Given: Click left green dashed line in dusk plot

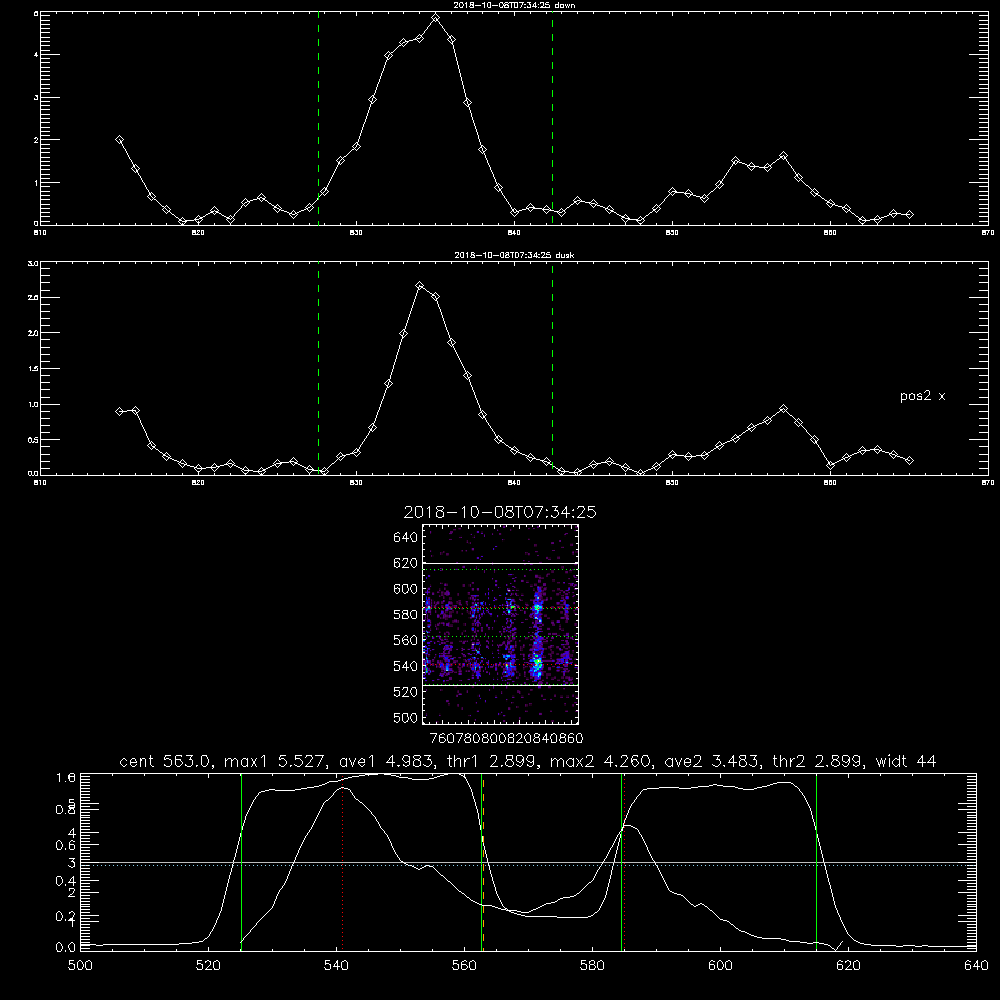Looking at the screenshot, I should click(x=318, y=368).
